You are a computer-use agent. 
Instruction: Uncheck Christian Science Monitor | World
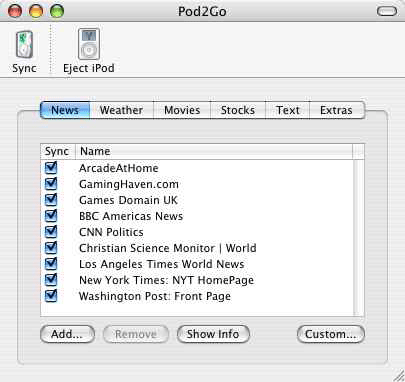[x=51, y=248]
